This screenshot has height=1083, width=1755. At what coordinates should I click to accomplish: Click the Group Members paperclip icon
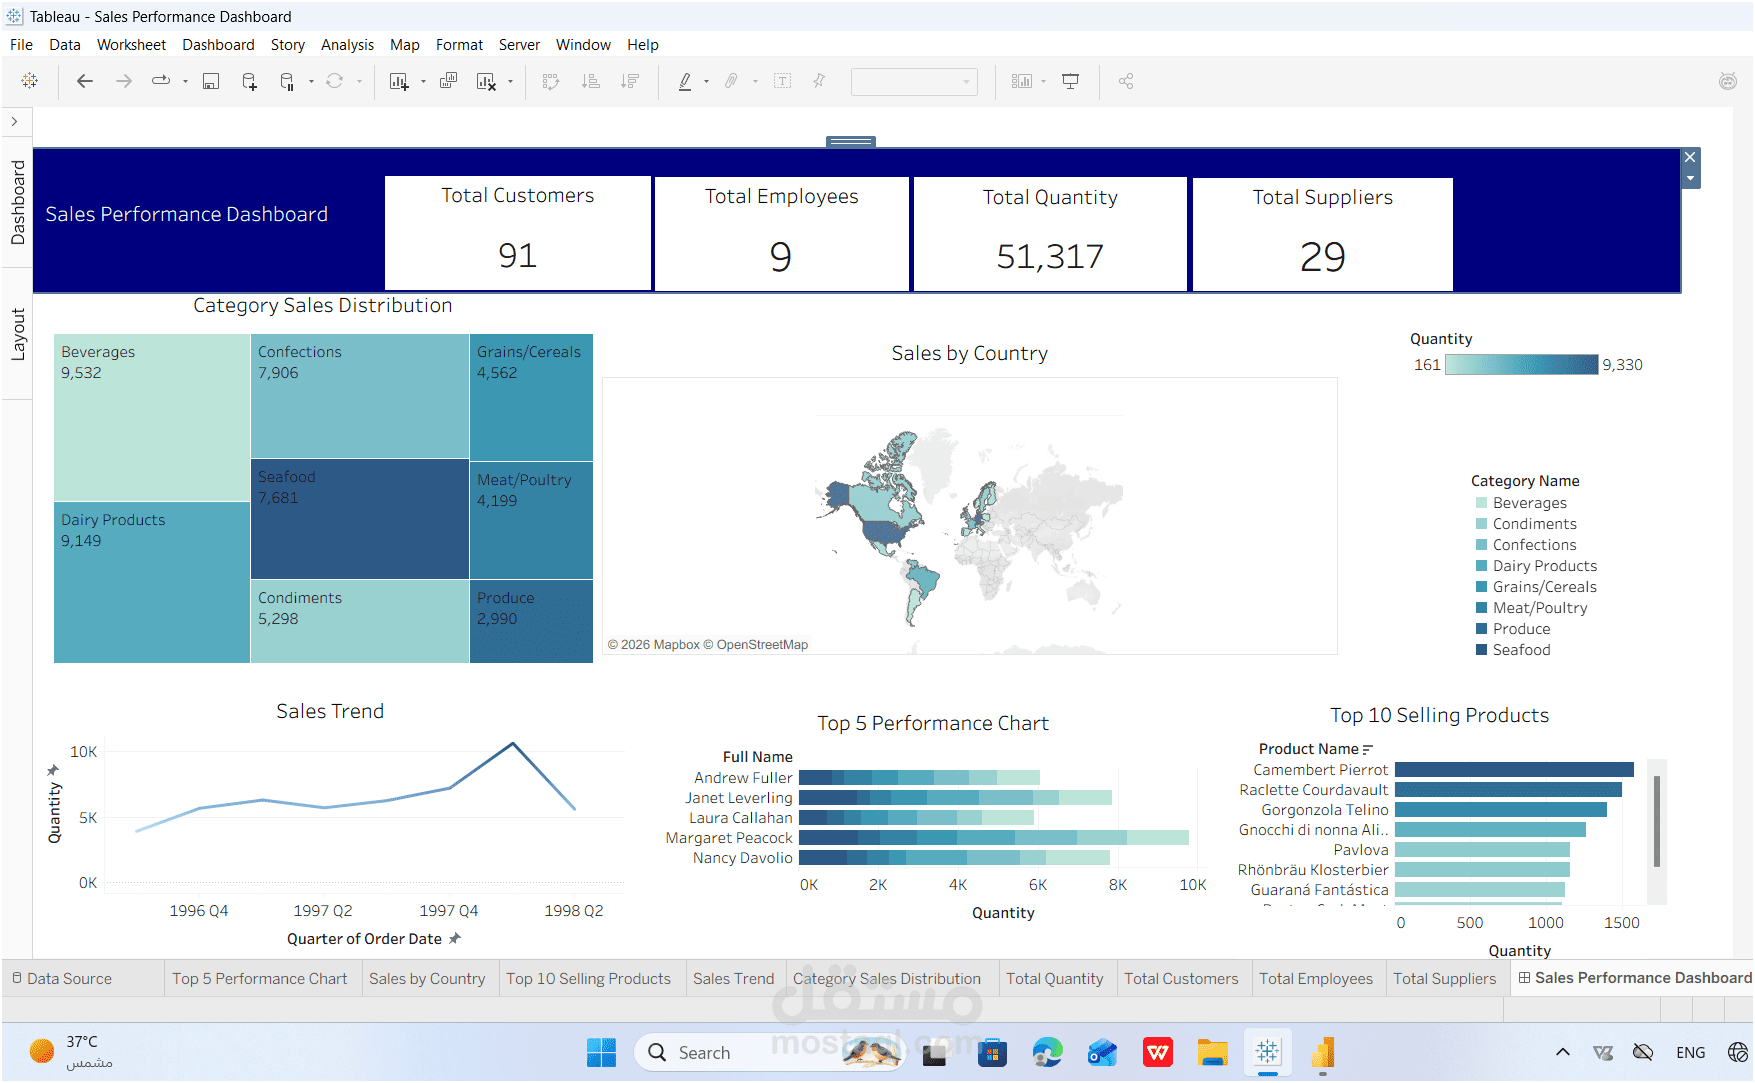pos(732,81)
